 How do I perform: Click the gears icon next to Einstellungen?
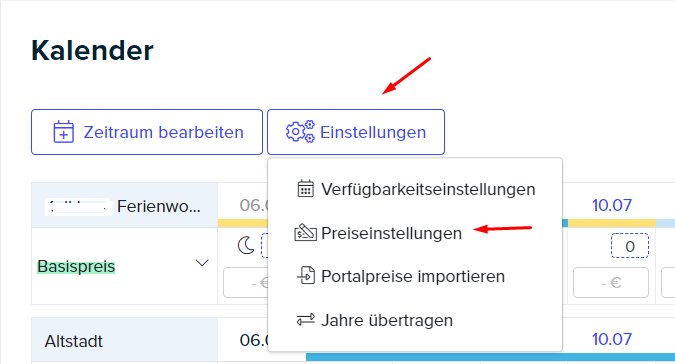[300, 132]
